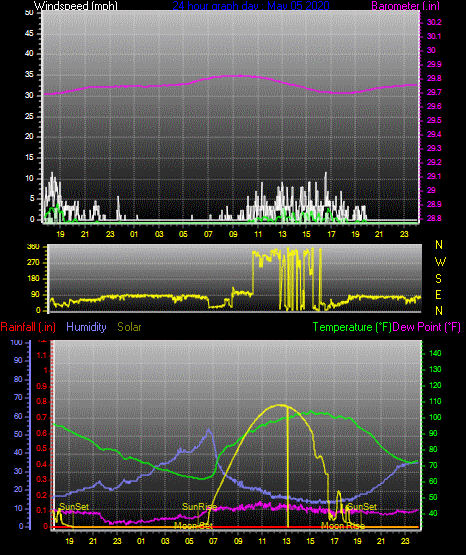Select the "W" compass direction label

pos(440,262)
